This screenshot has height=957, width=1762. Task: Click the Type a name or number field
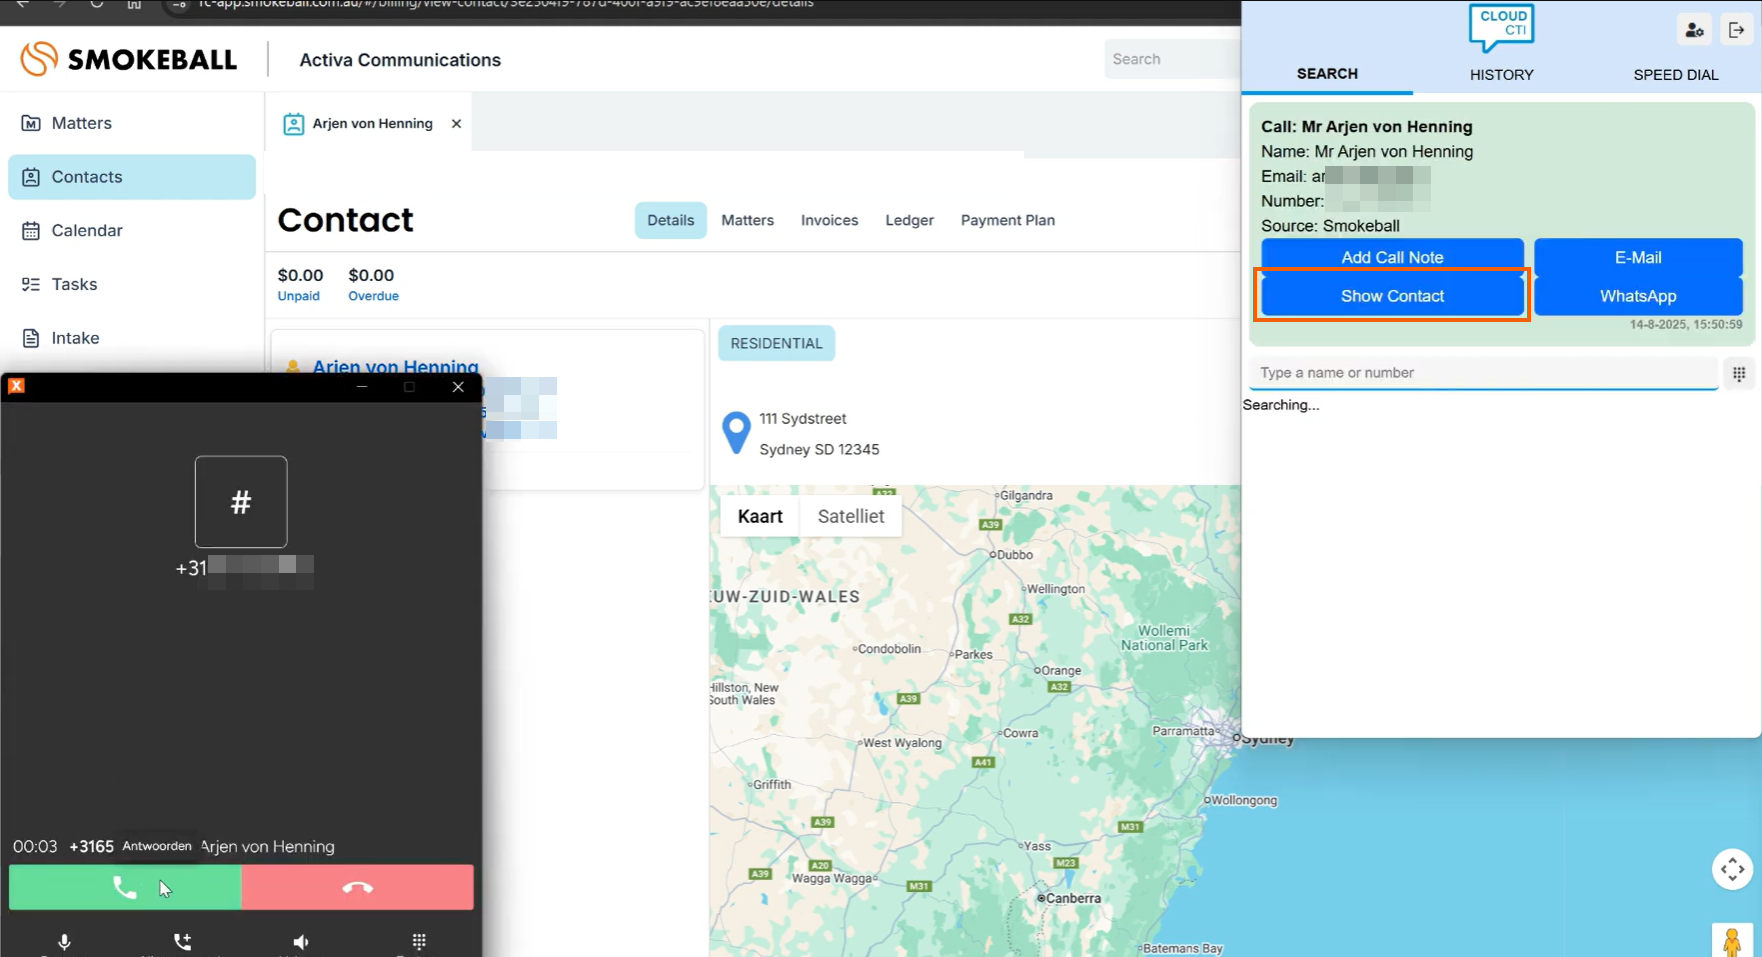[x=1482, y=373]
